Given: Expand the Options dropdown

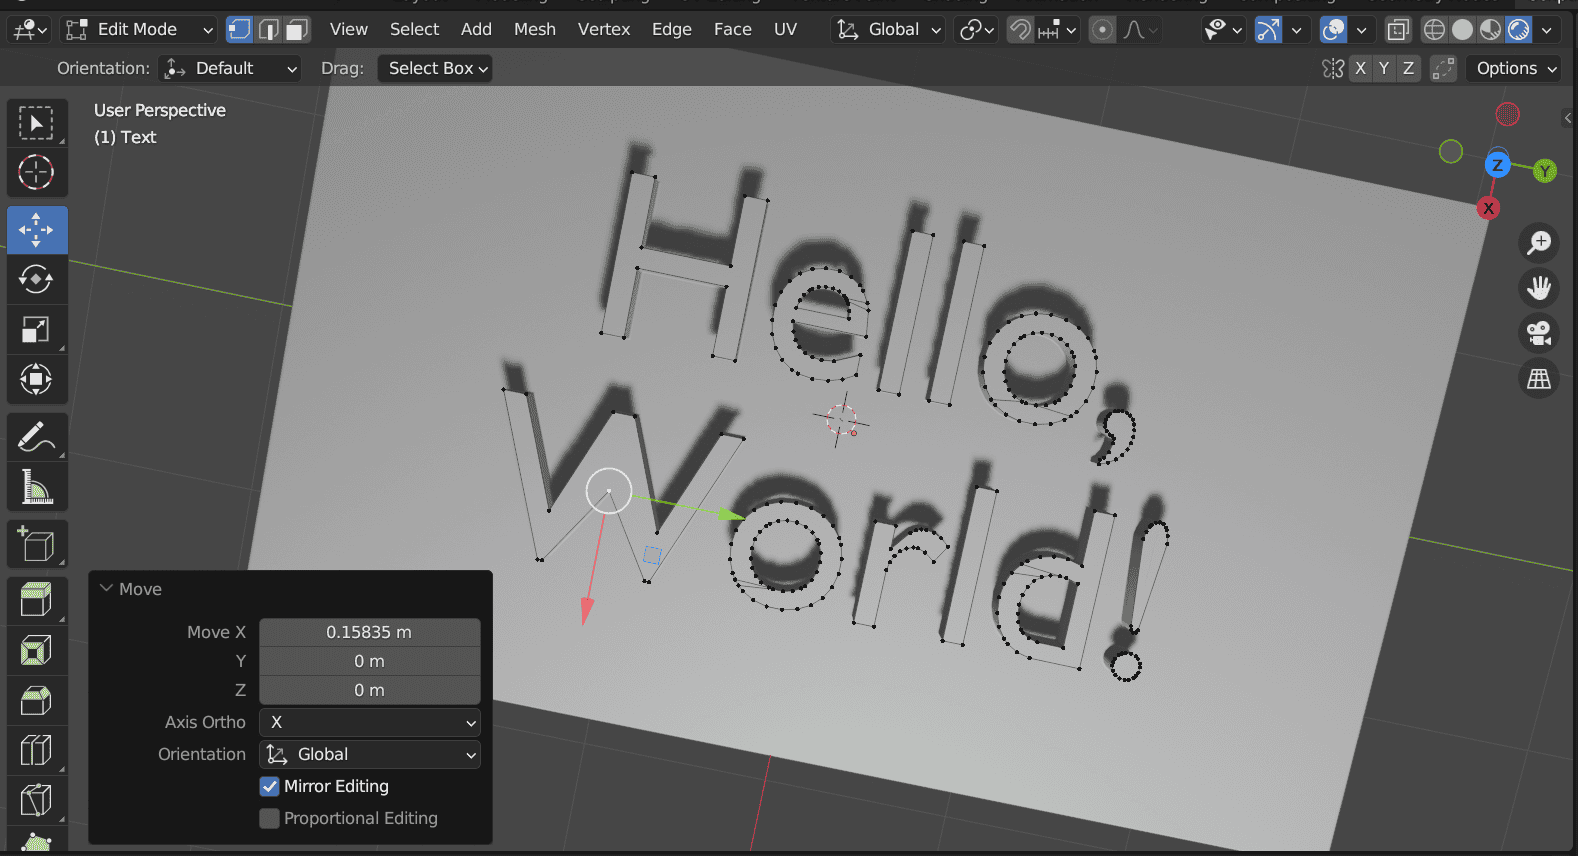Looking at the screenshot, I should pos(1514,68).
